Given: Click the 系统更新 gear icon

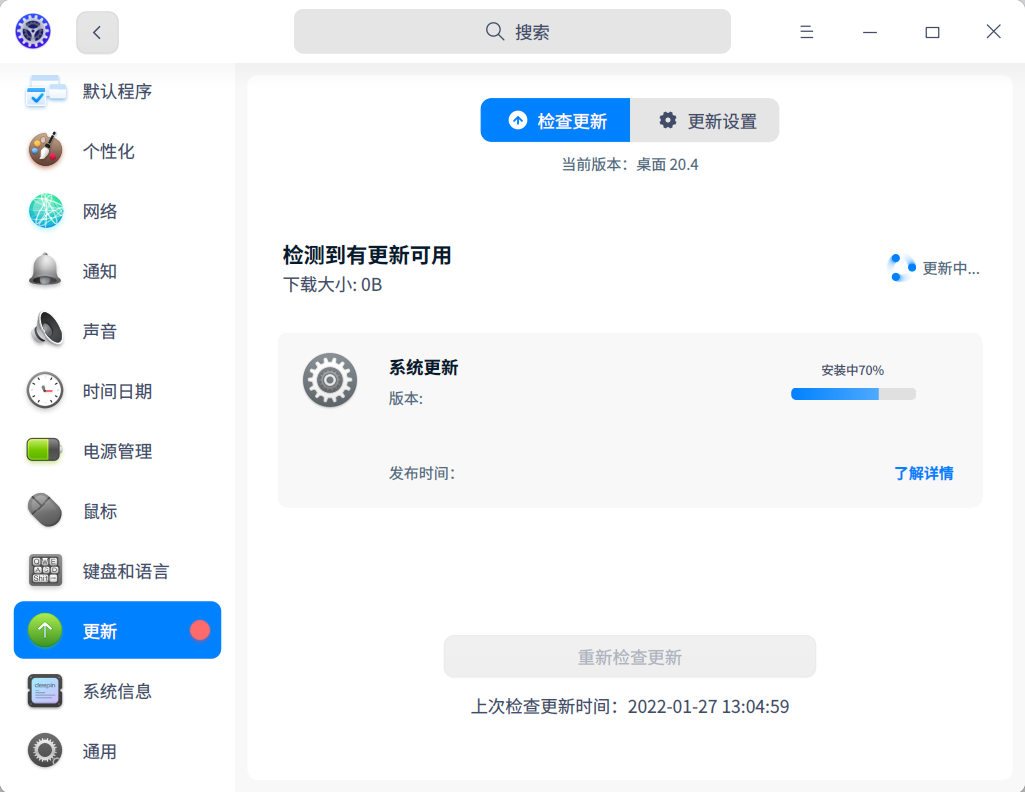Looking at the screenshot, I should point(330,380).
